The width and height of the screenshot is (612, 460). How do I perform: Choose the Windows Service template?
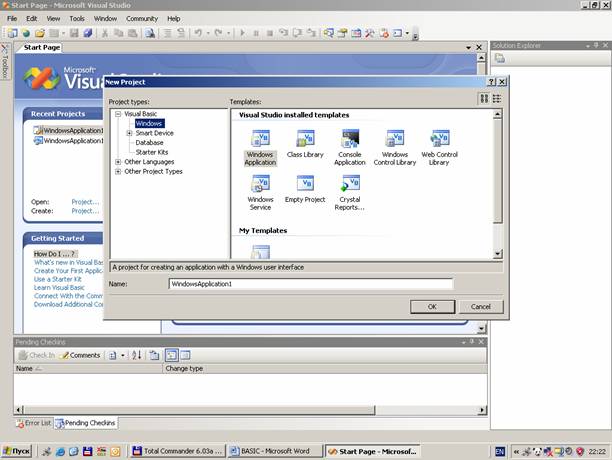coord(260,193)
